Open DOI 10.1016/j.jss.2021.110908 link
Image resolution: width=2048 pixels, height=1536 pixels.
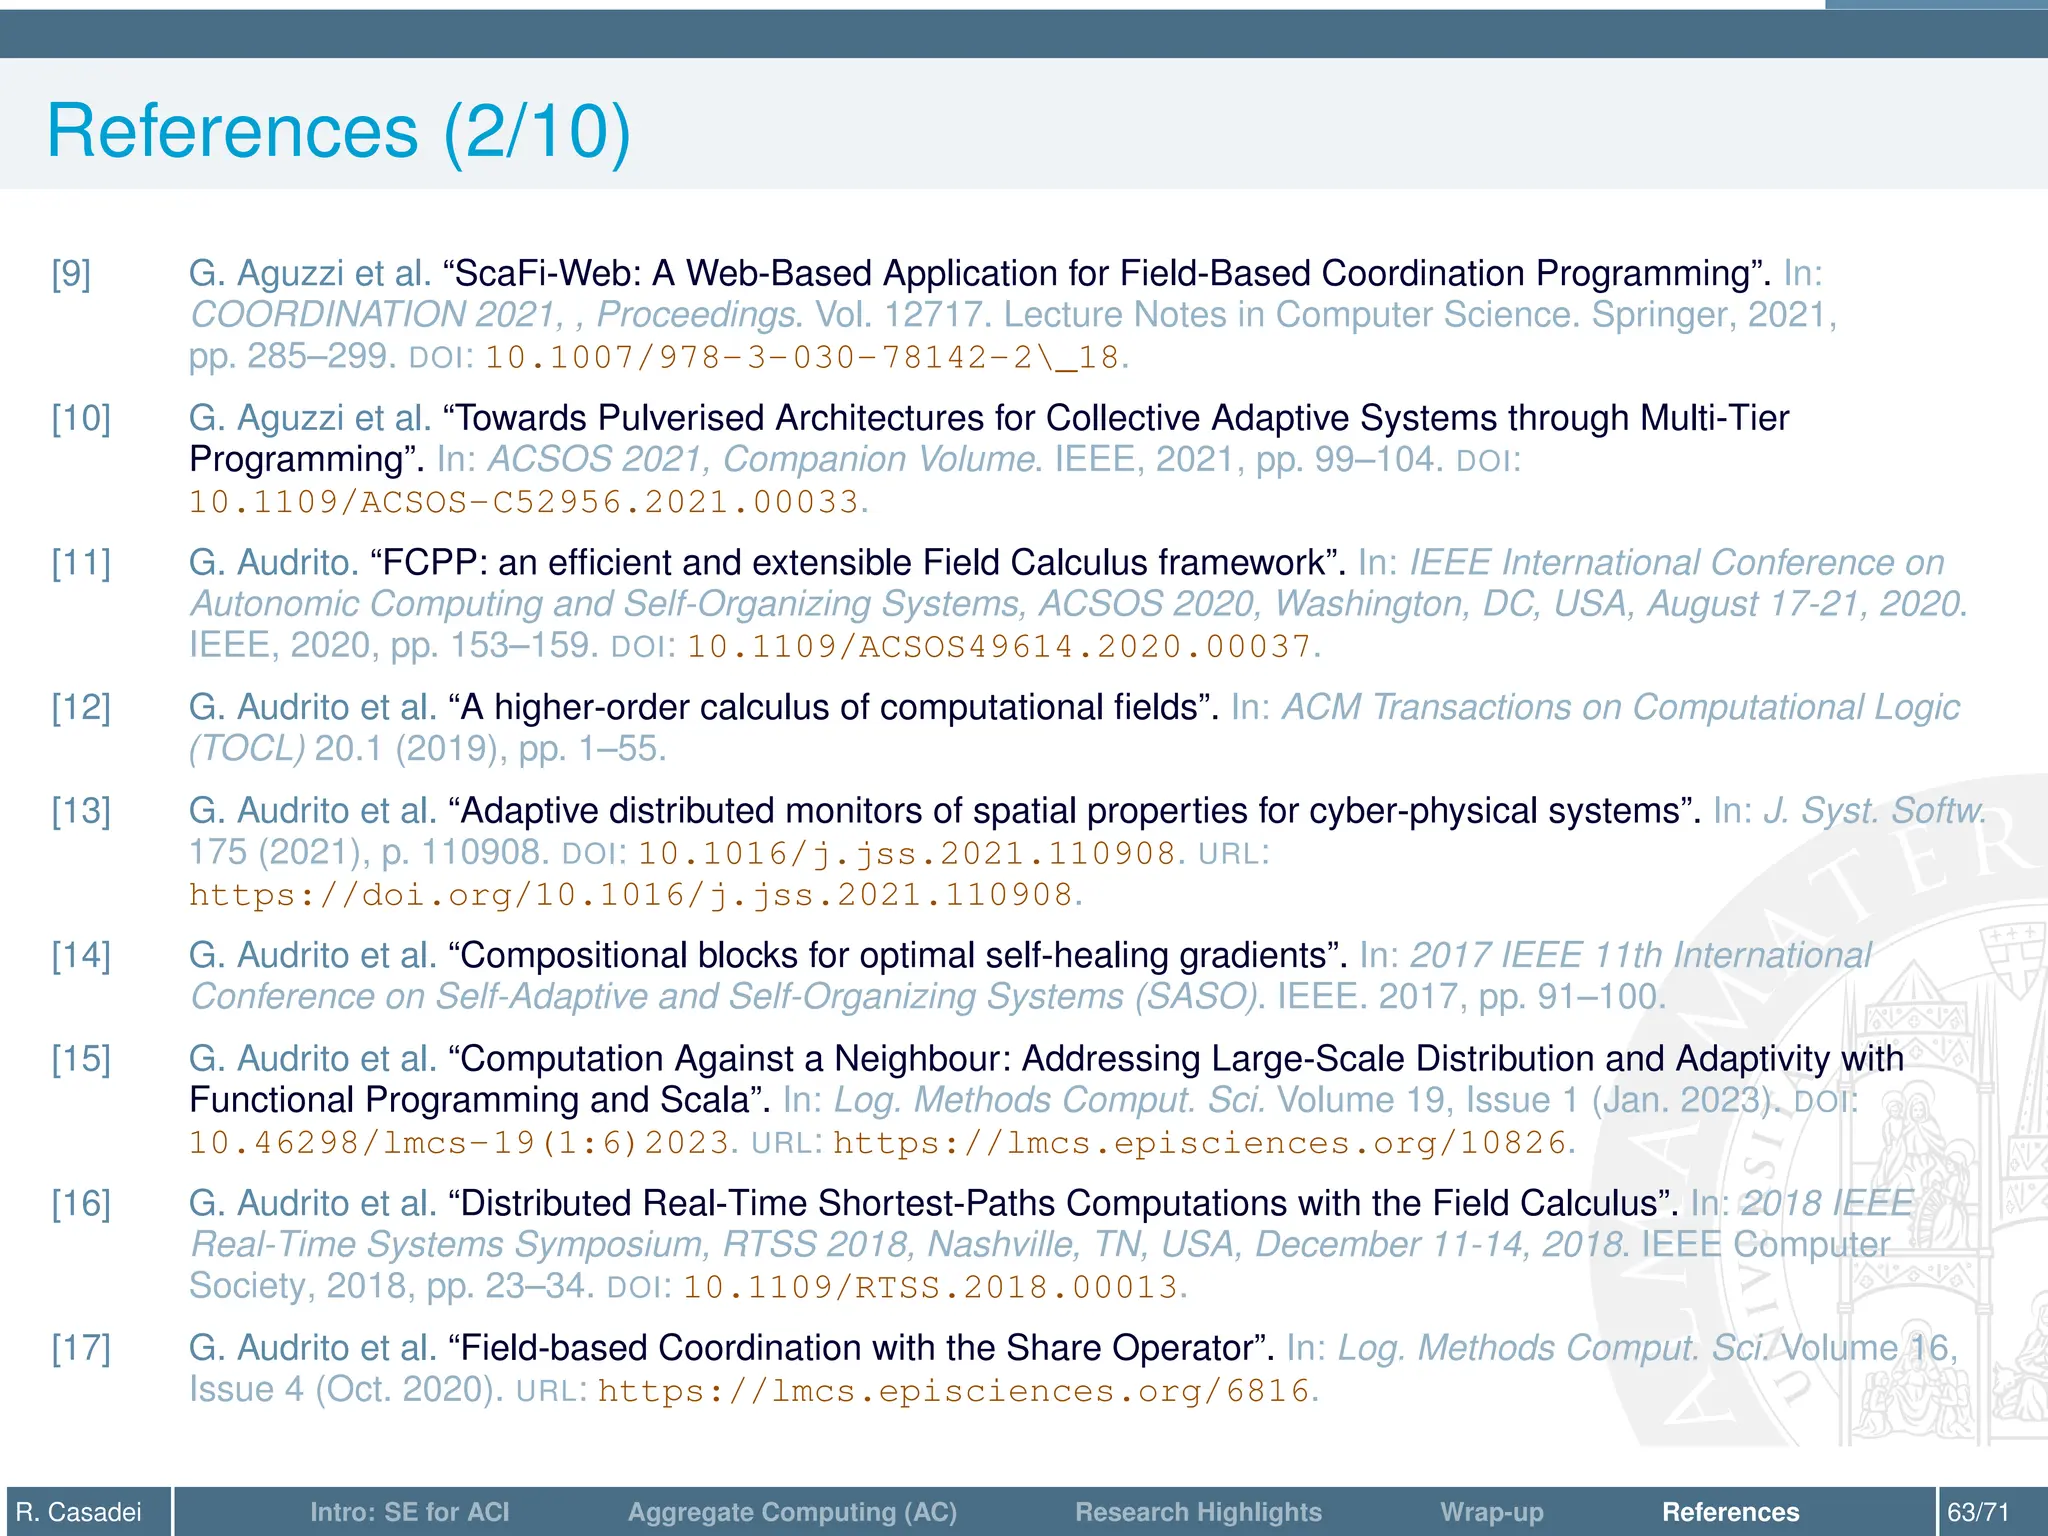(x=907, y=853)
